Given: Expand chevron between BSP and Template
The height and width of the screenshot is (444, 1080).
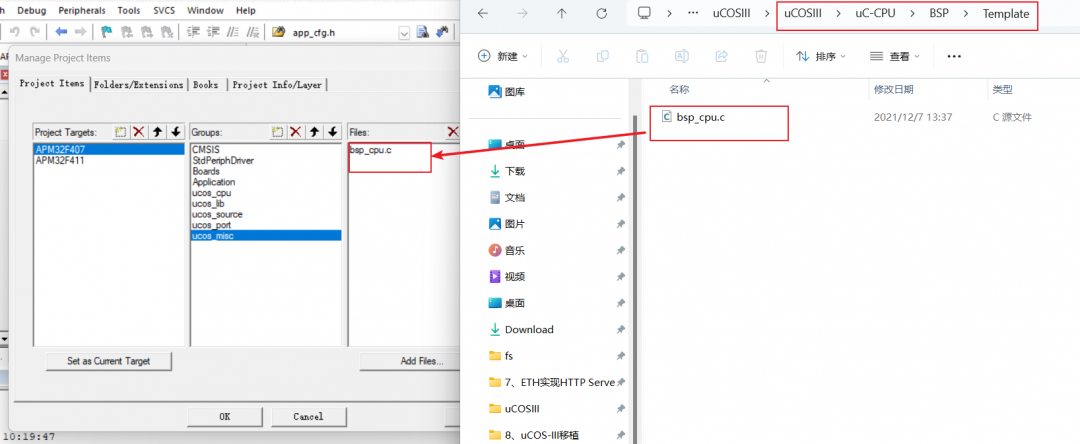Looking at the screenshot, I should pos(966,14).
